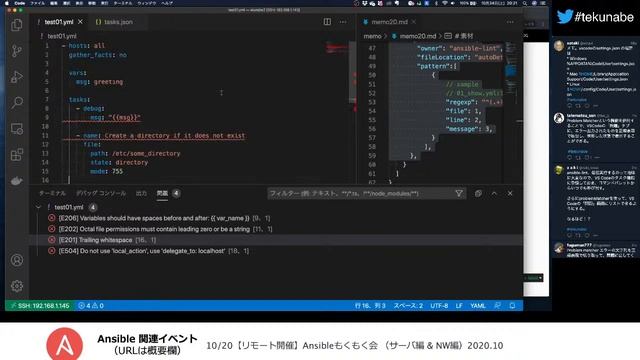
Task: Open the ヘルプ menu in menu bar
Action: pyautogui.click(x=167, y=3)
